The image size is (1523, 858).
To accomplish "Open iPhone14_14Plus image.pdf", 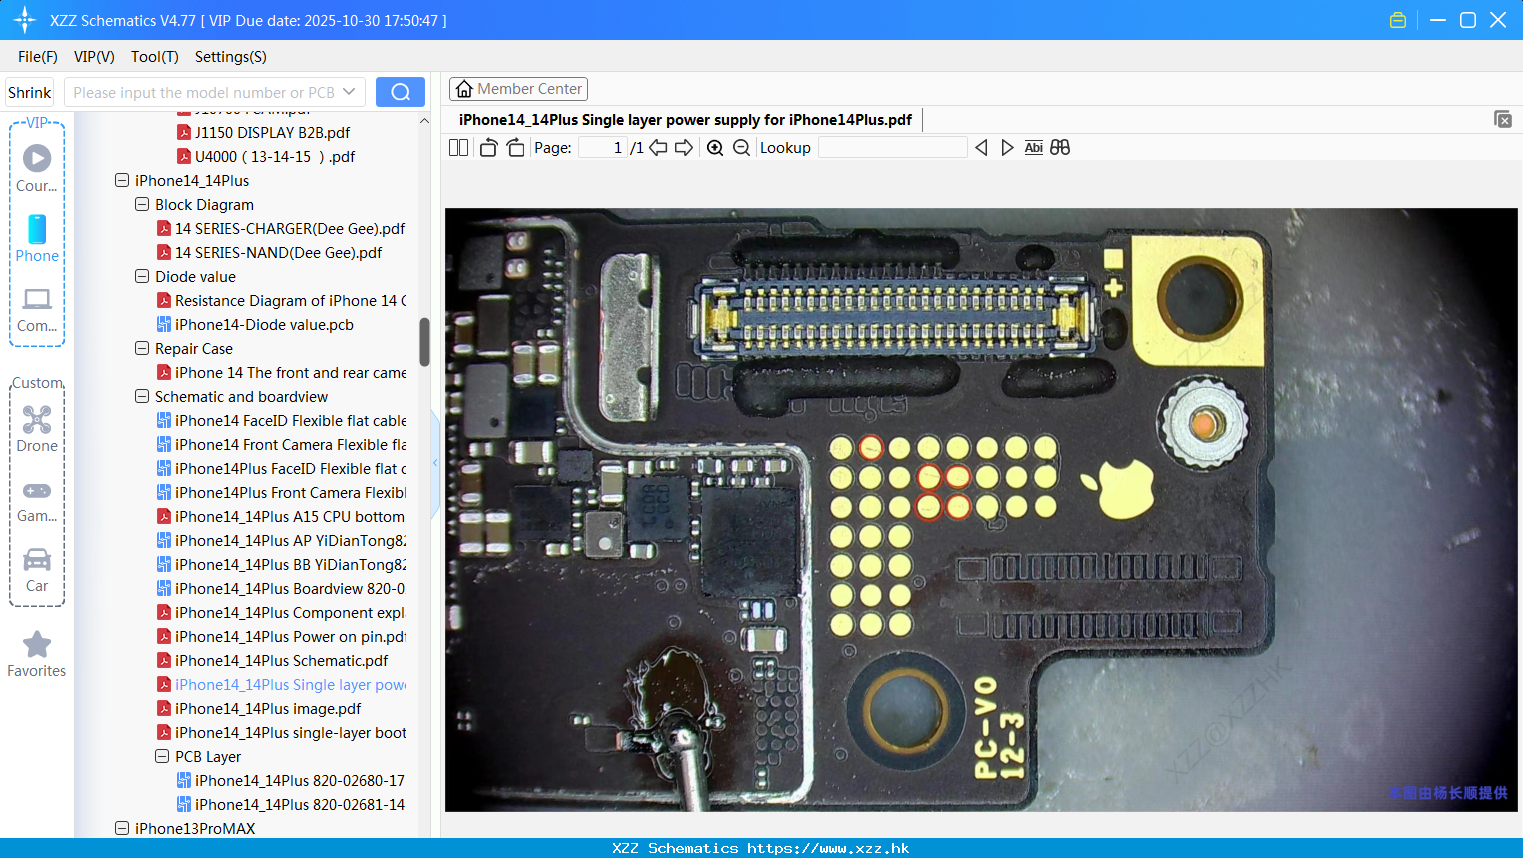I will [x=259, y=709].
